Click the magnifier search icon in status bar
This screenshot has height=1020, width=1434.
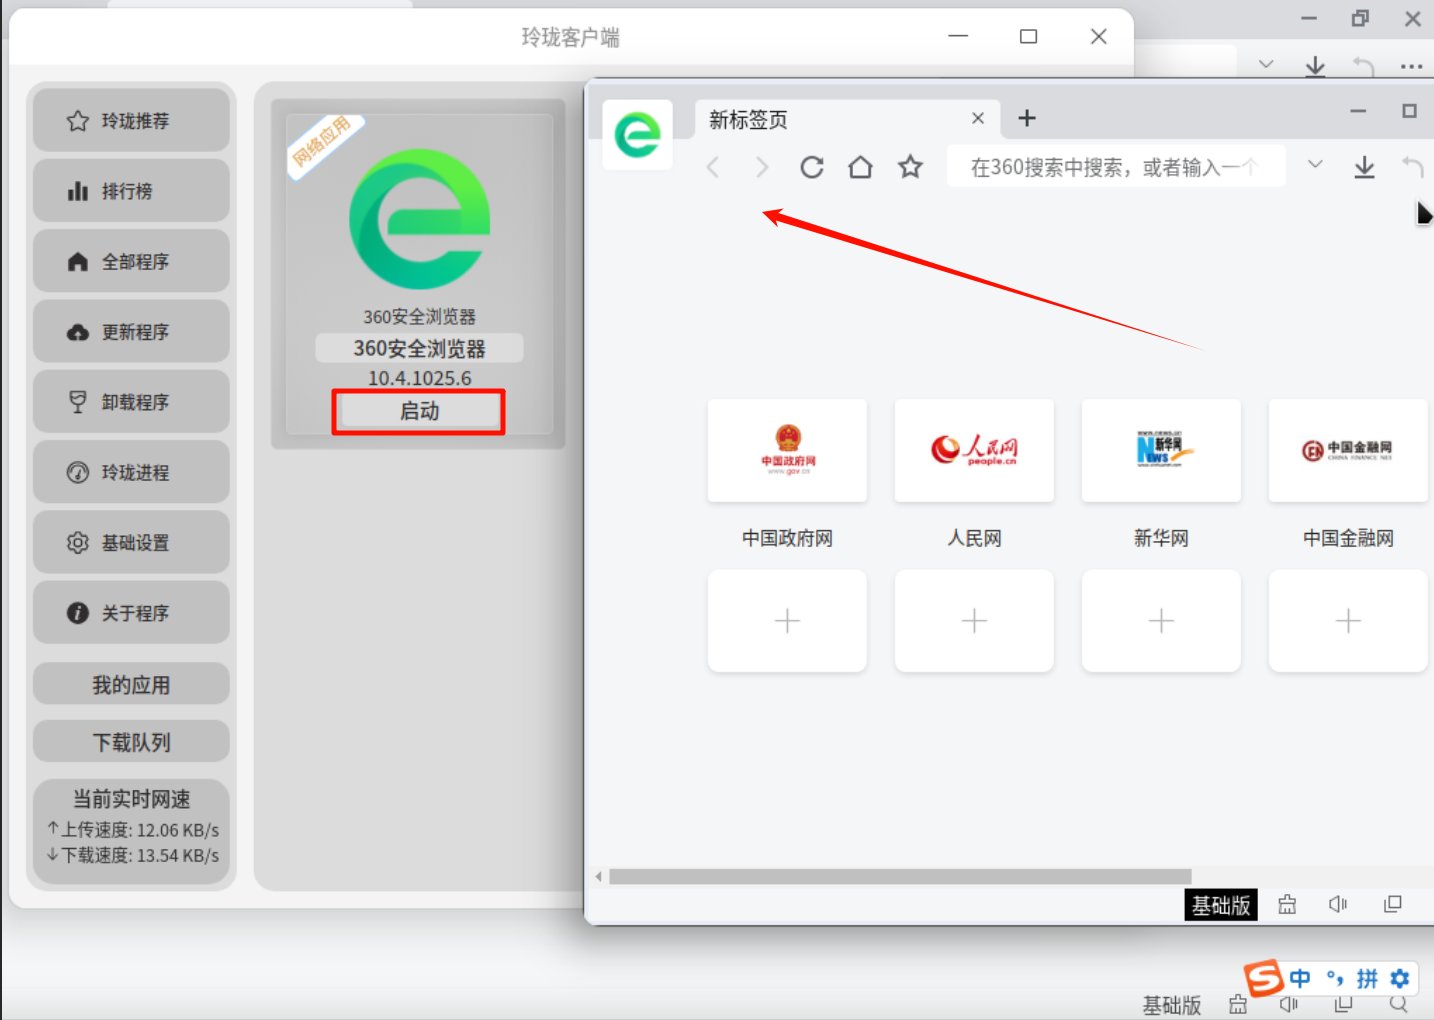point(1398,1004)
